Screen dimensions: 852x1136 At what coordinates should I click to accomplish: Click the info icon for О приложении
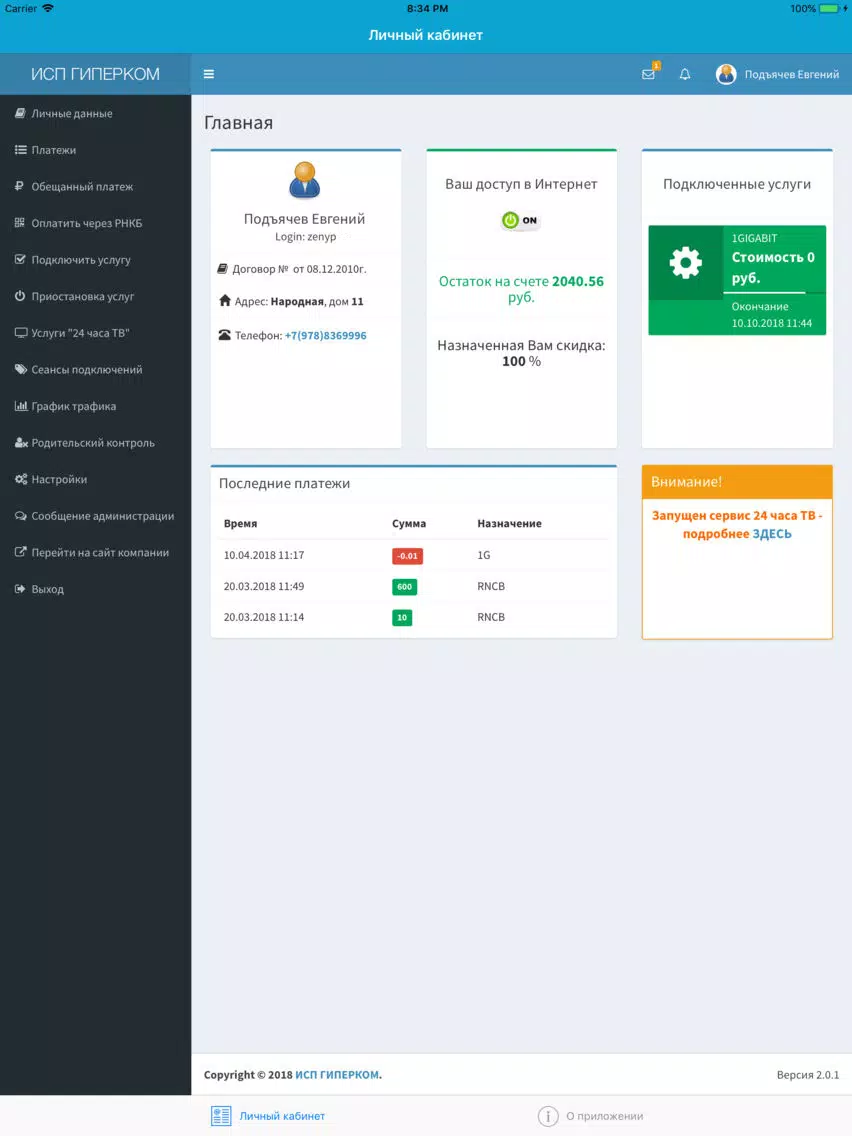point(548,1116)
